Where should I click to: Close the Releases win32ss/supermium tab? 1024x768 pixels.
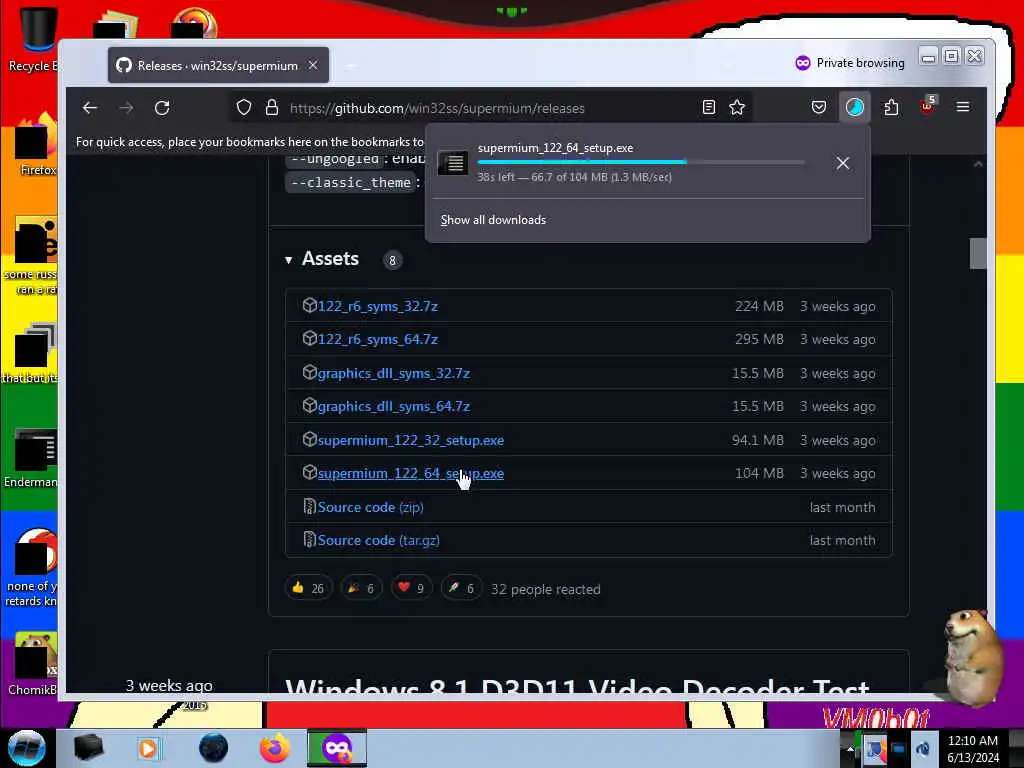[313, 65]
